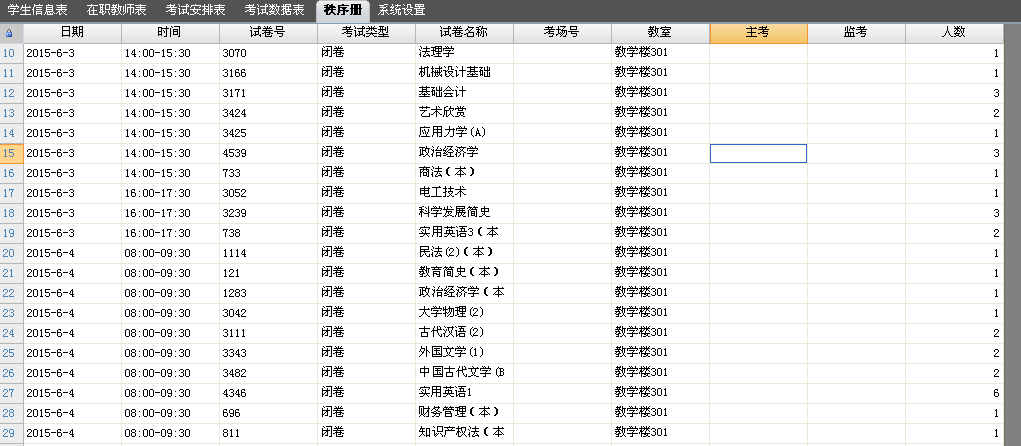Click 民法(2)(本) exam name cell
This screenshot has height=446, width=1021.
coord(464,253)
